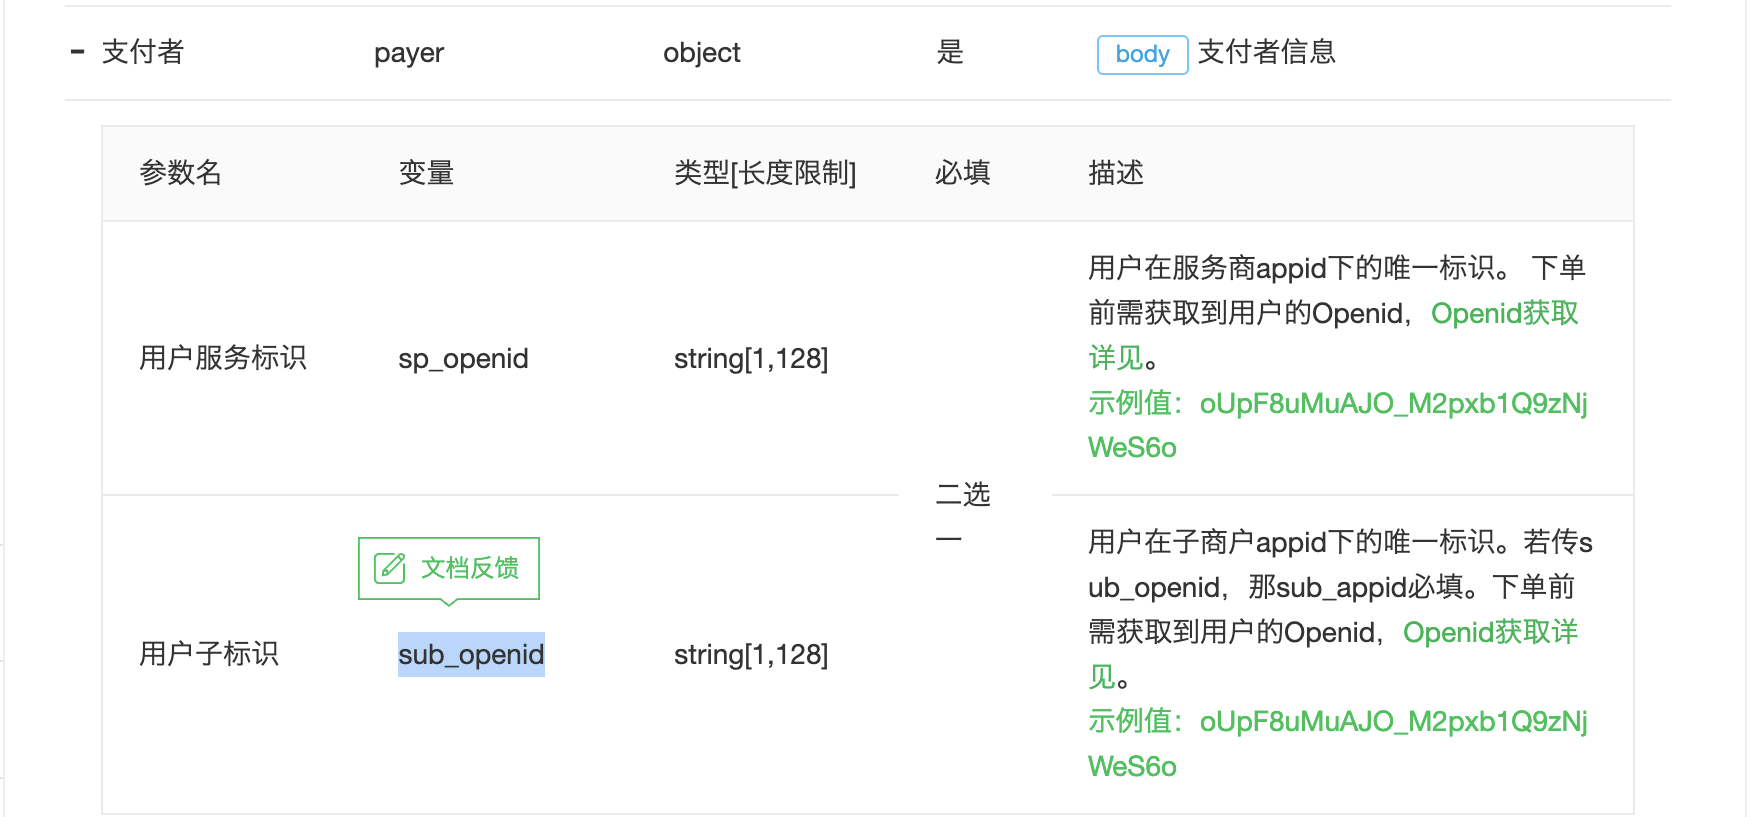Click the 描述 column header
This screenshot has width=1750, height=817.
[x=1116, y=173]
